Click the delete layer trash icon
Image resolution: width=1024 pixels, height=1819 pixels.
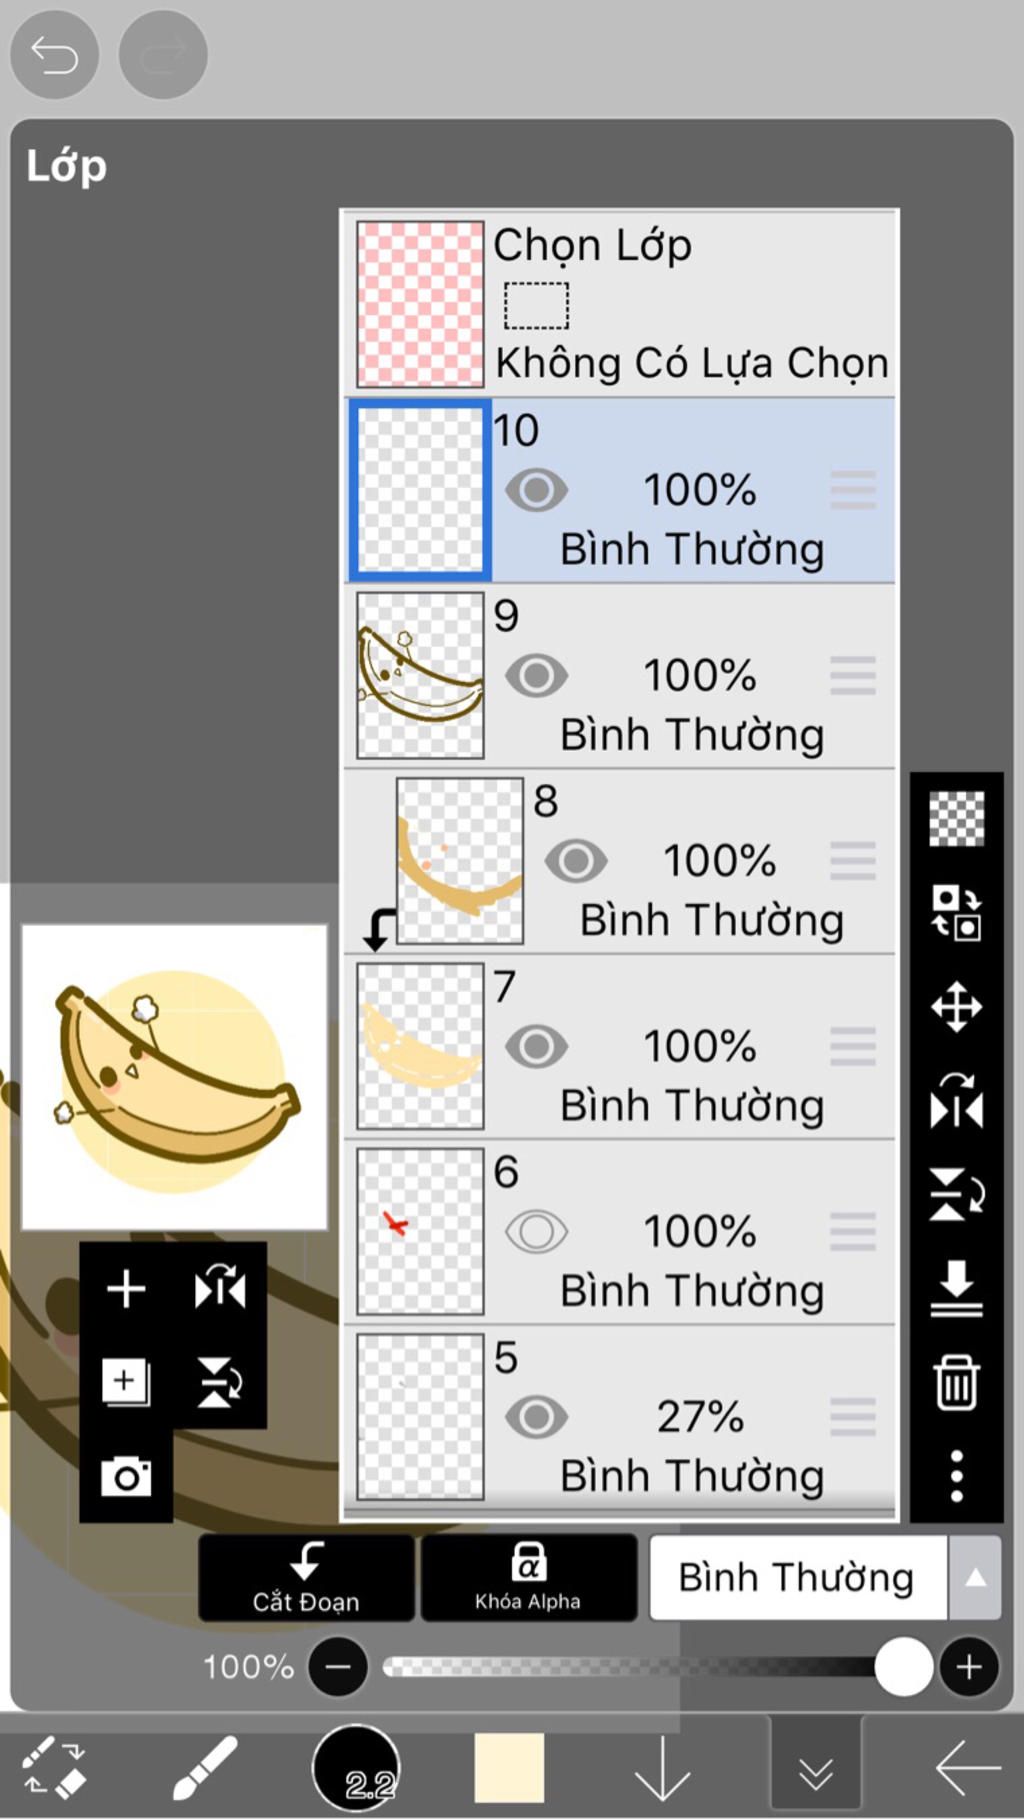956,1382
